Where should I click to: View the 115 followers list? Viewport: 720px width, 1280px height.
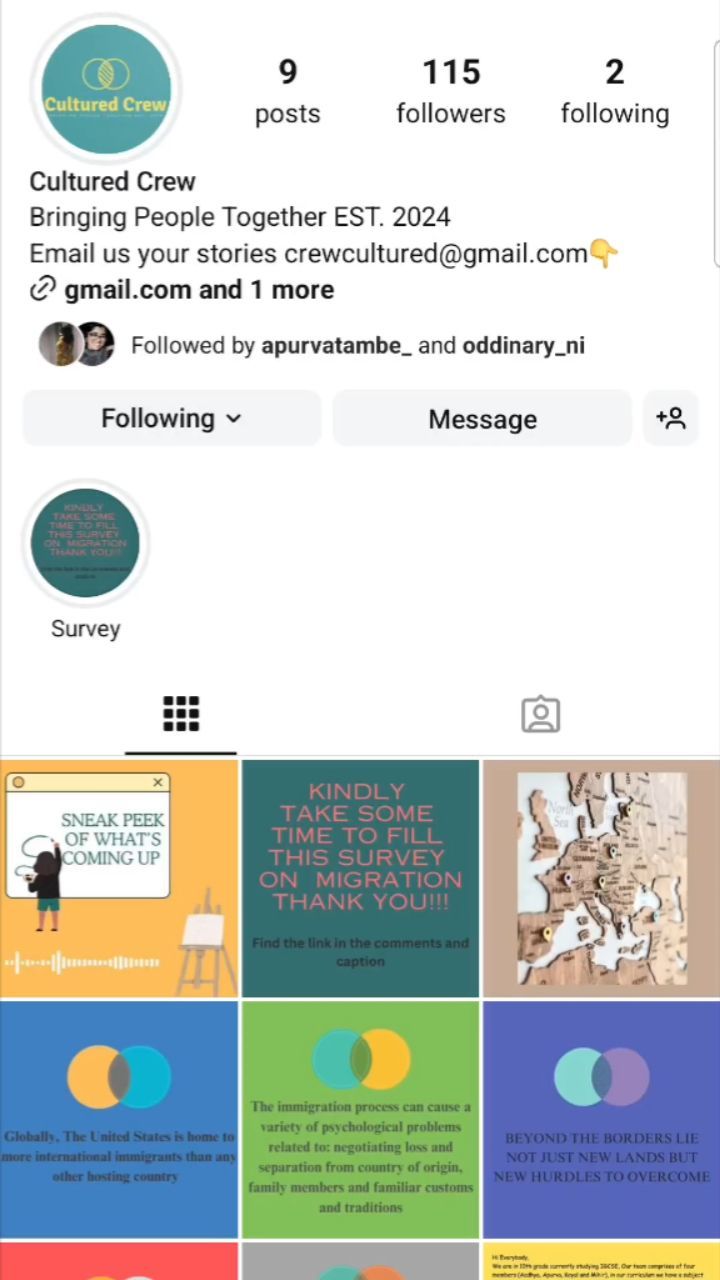click(x=451, y=92)
